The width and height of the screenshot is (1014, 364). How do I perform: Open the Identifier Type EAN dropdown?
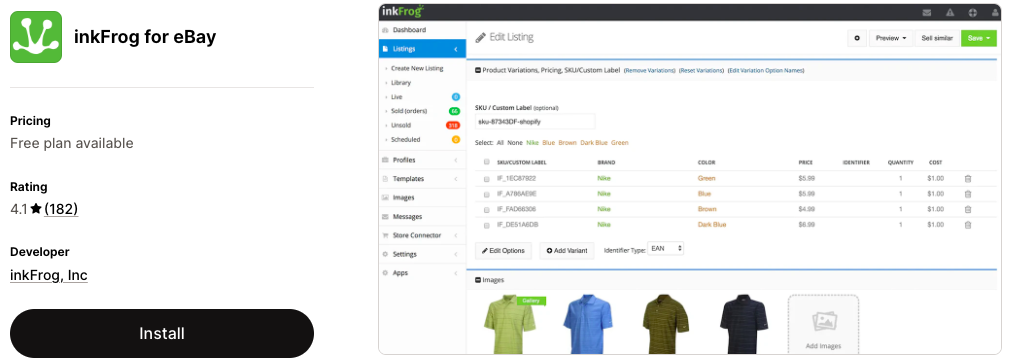tap(665, 248)
